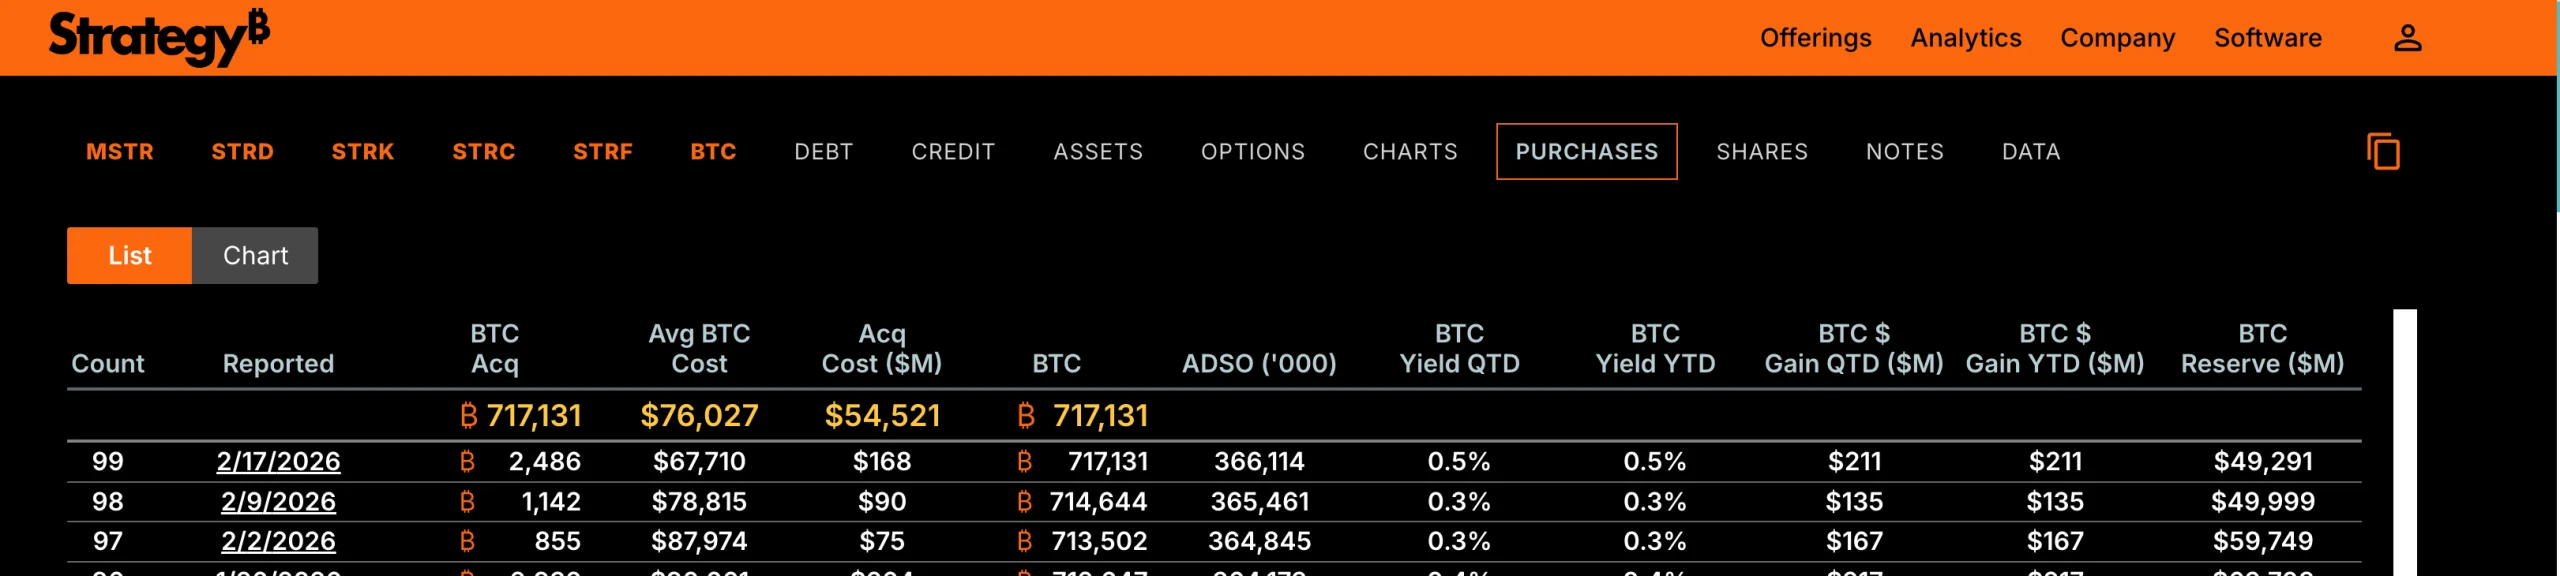Screen dimensions: 2560x576
Task: Click the Bitcoin symbol next to acquisition 1,142
Action: 466,501
